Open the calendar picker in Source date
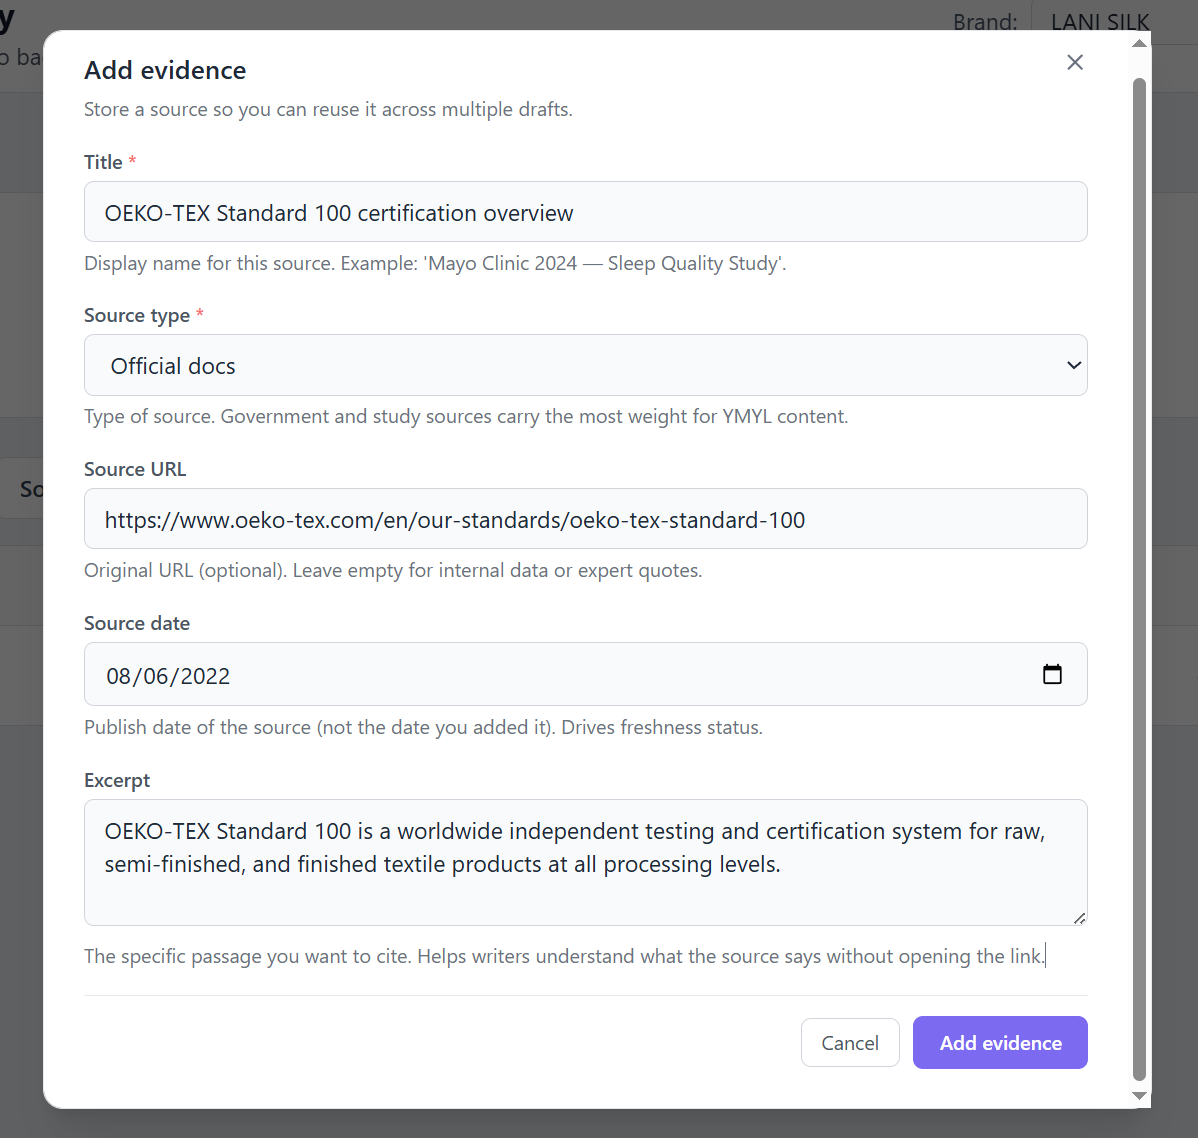The image size is (1198, 1138). point(1052,674)
